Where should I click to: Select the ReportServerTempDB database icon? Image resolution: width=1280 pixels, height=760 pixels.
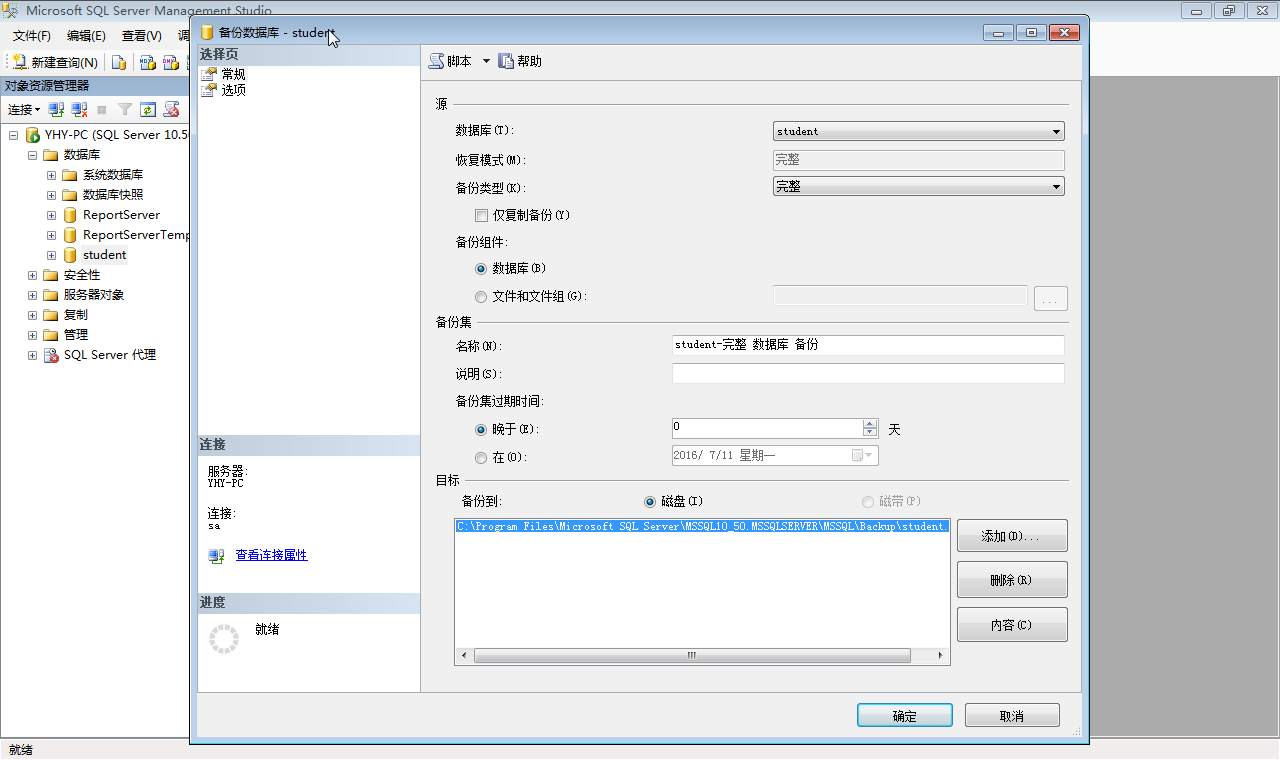click(x=70, y=235)
